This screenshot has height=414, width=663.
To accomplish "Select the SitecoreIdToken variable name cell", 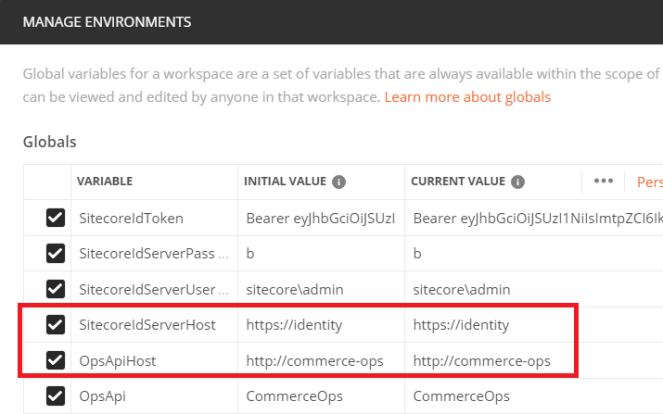I will pos(154,218).
